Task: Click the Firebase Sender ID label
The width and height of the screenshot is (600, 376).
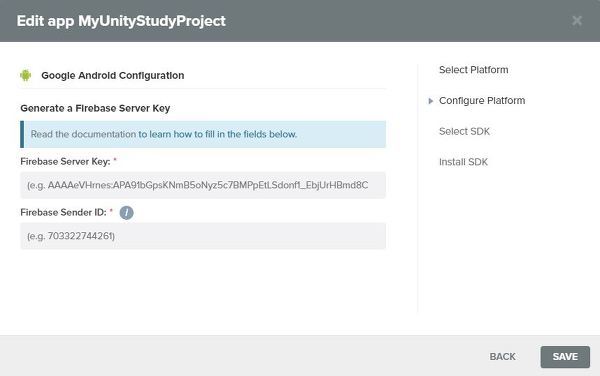Action: 64,212
